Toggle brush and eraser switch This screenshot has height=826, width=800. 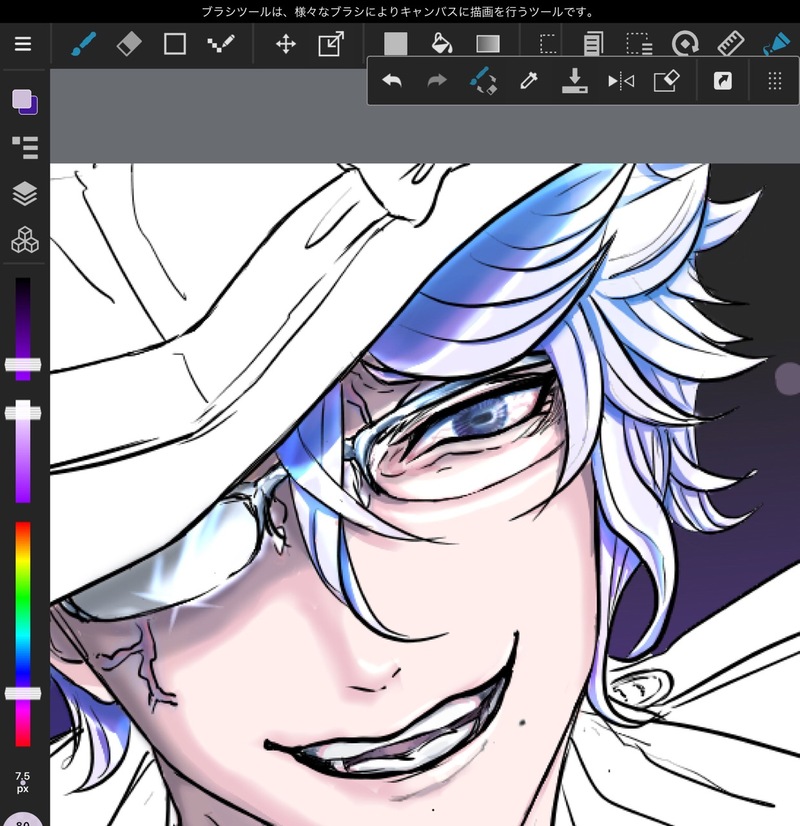(x=483, y=81)
